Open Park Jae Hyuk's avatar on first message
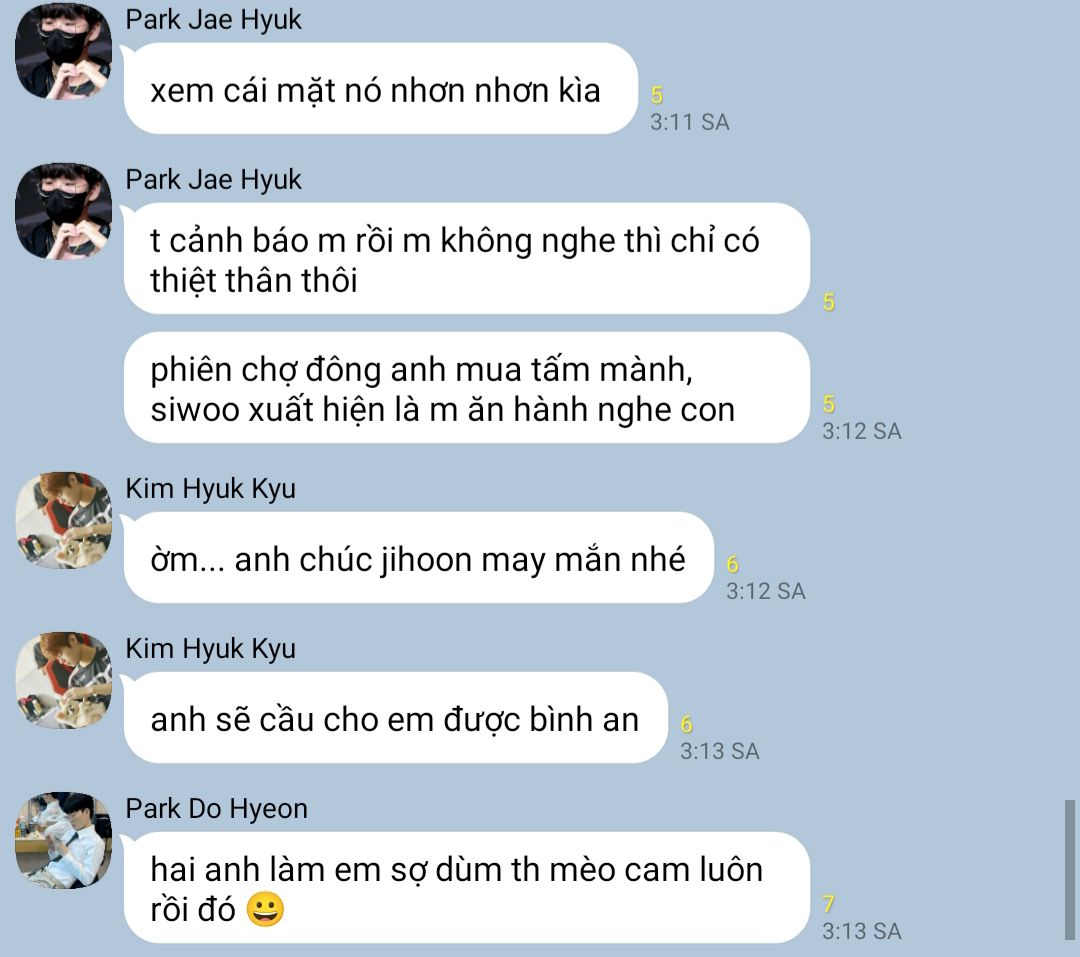Screen dimensions: 1080x957 [63, 51]
